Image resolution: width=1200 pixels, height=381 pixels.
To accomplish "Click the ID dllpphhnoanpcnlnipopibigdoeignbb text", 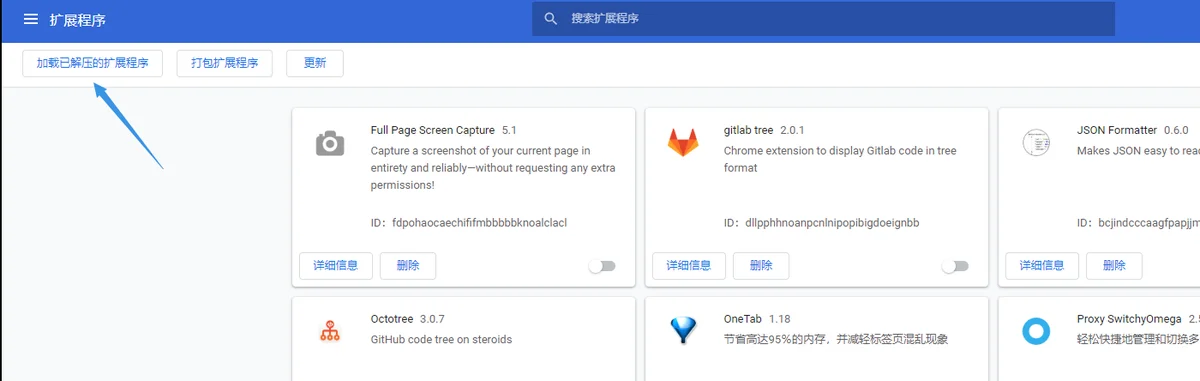I will 821,222.
